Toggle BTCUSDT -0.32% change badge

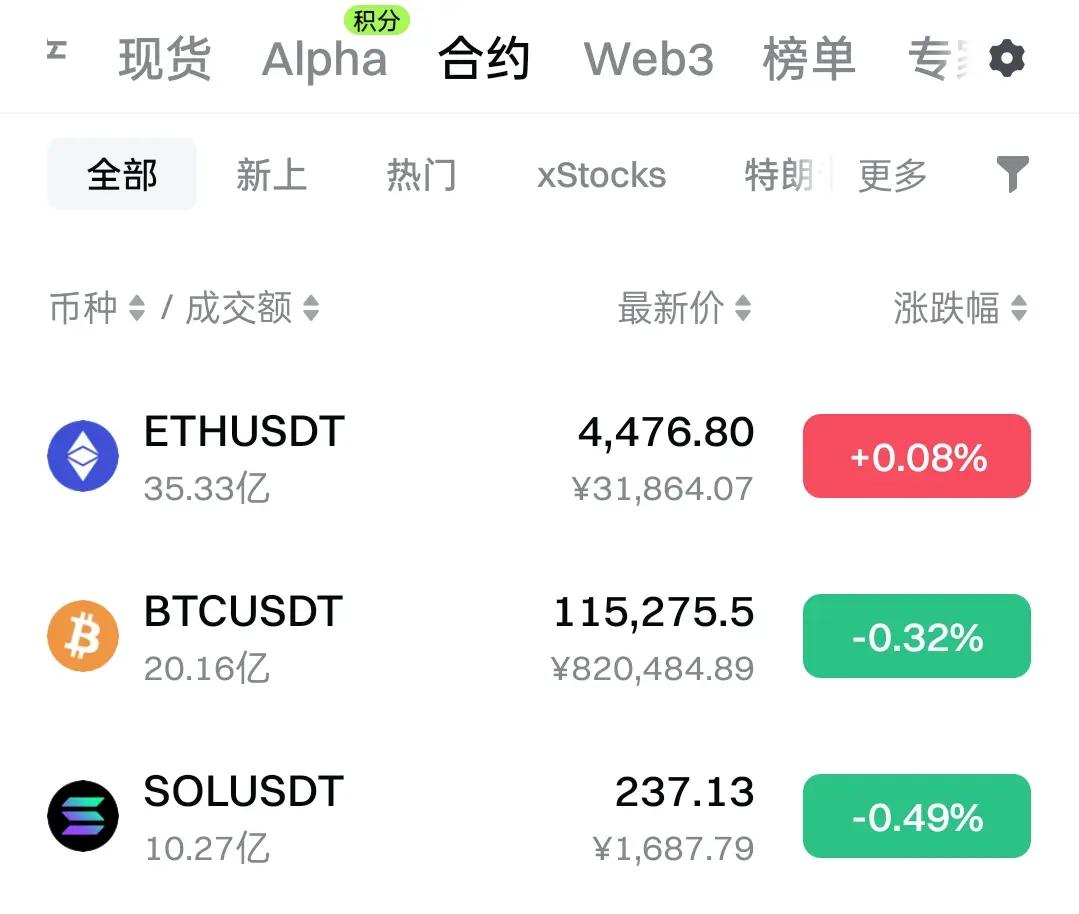[917, 636]
